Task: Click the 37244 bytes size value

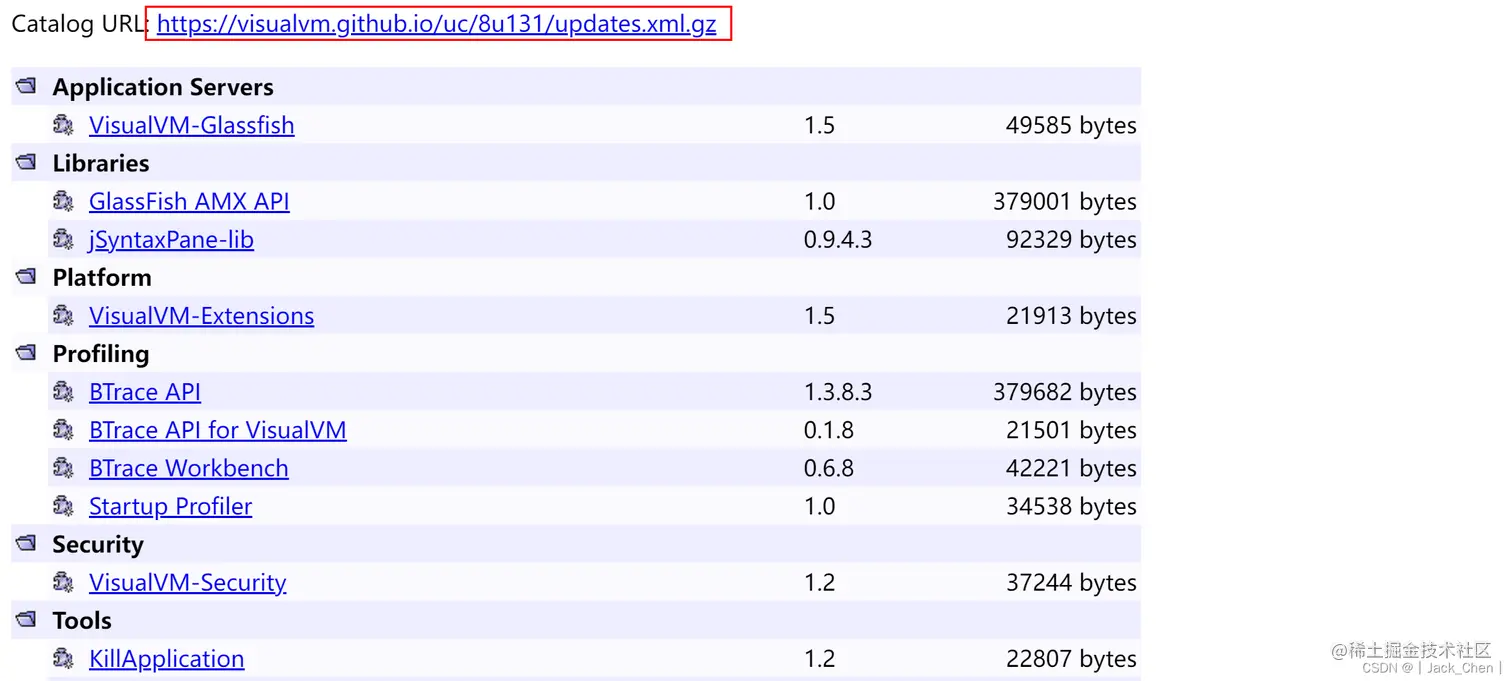Action: pyautogui.click(x=1071, y=582)
